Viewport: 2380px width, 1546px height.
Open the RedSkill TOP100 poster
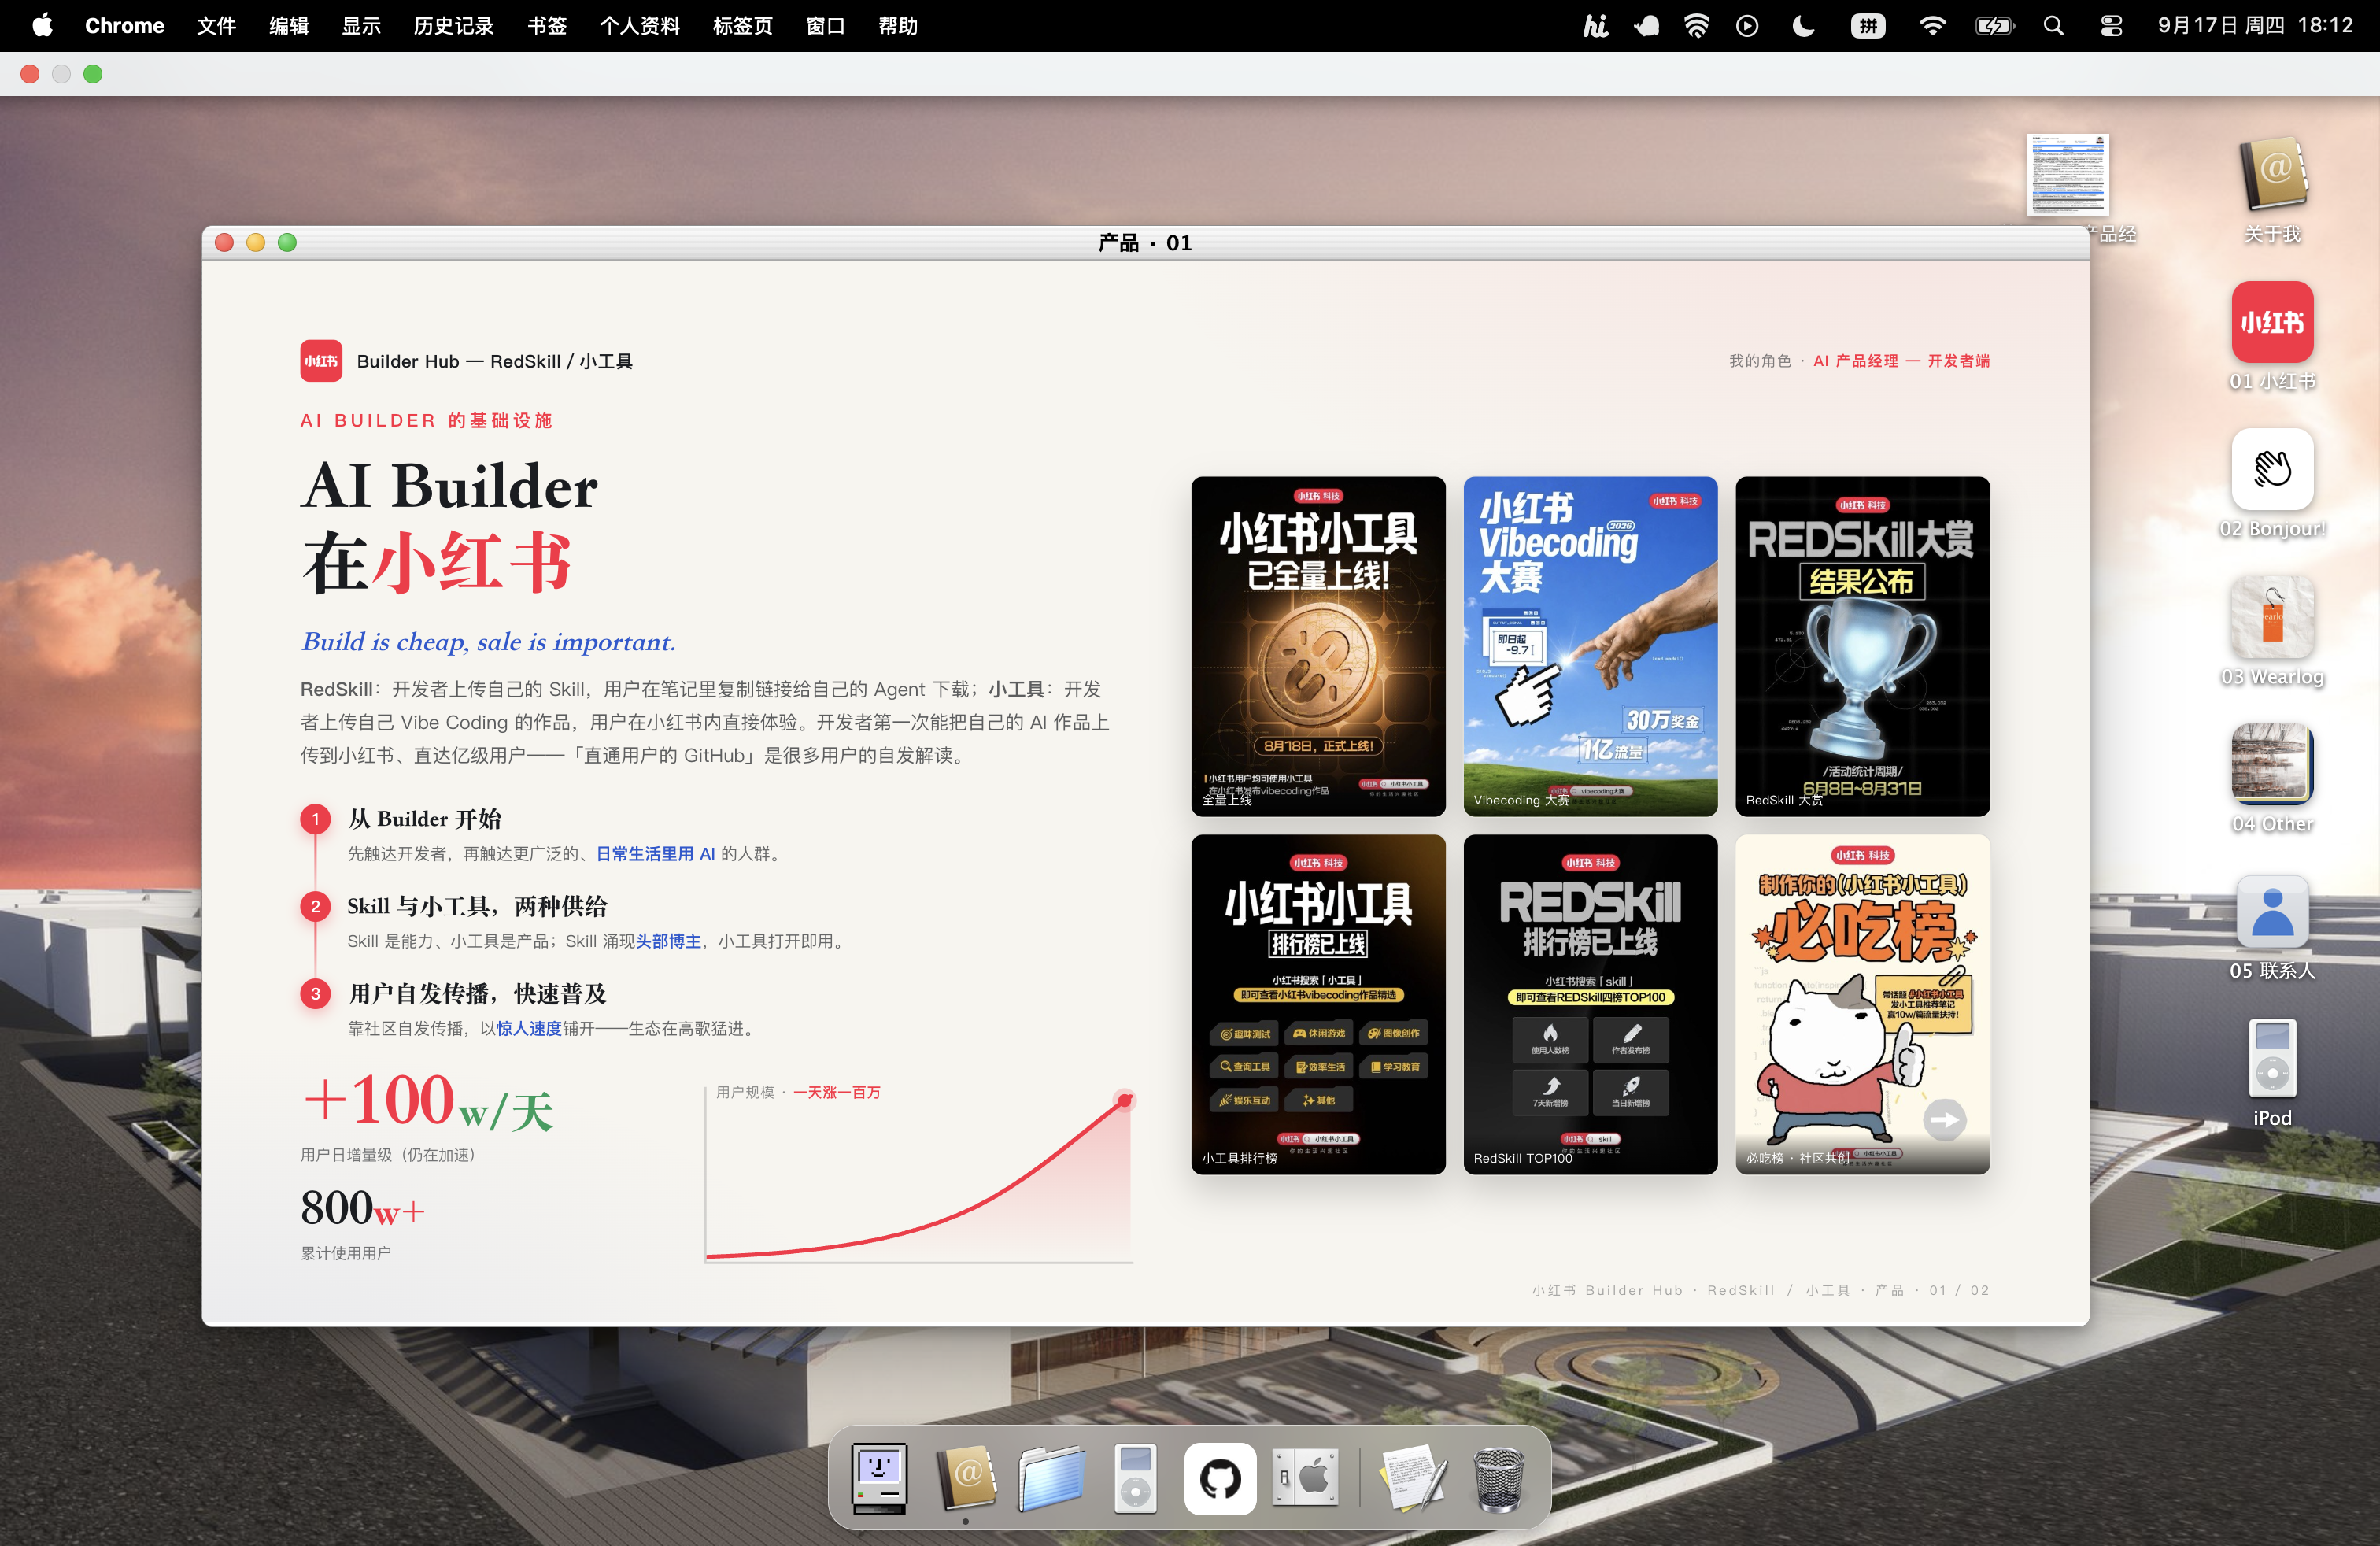point(1590,1004)
